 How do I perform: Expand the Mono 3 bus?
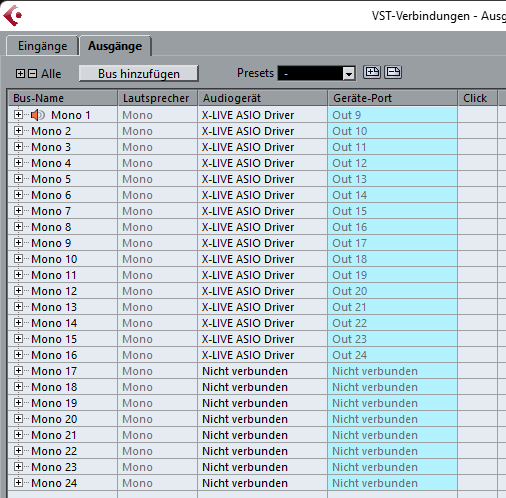pos(19,147)
